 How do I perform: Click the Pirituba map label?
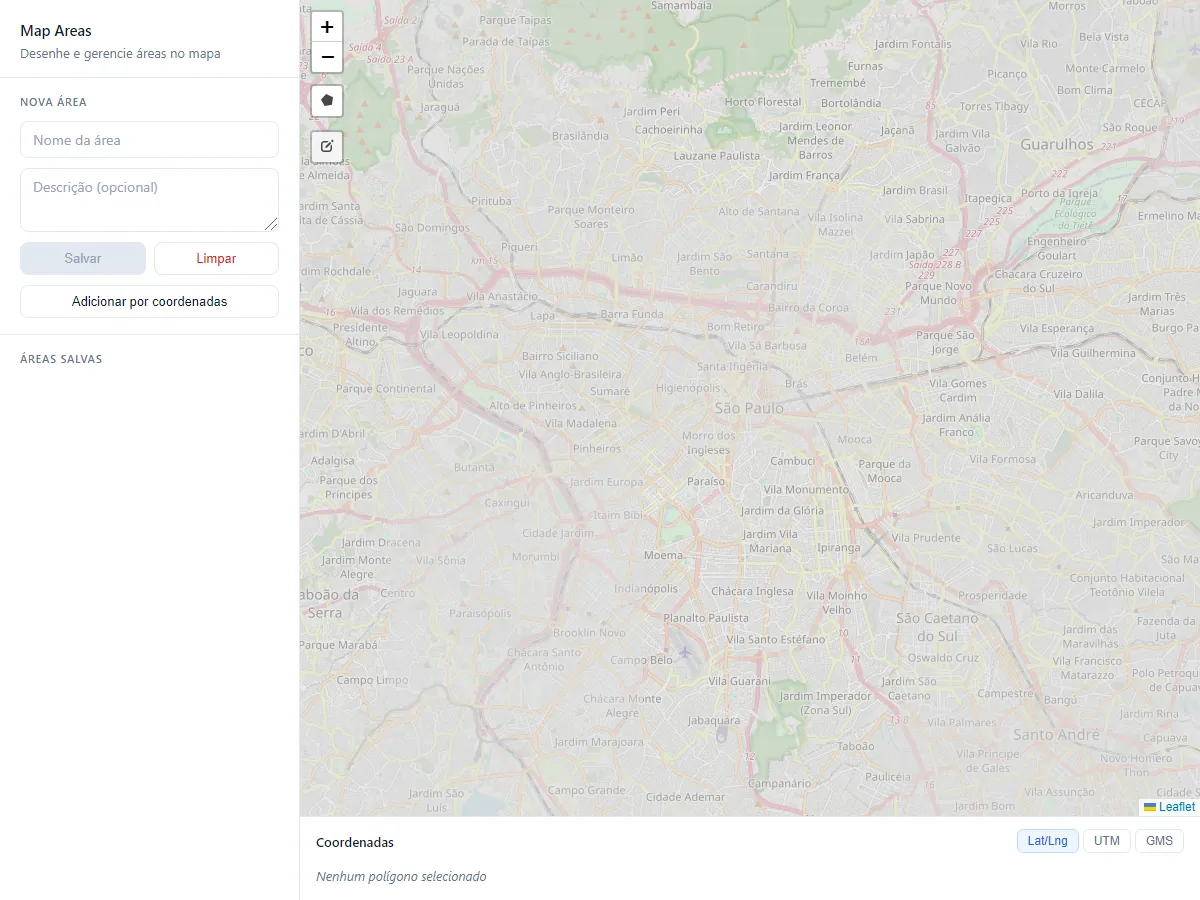click(x=491, y=200)
